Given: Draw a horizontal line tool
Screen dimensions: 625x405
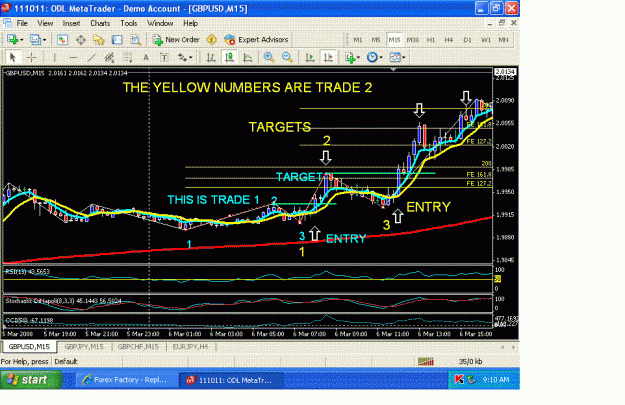Looking at the screenshot, I should pos(73,57).
